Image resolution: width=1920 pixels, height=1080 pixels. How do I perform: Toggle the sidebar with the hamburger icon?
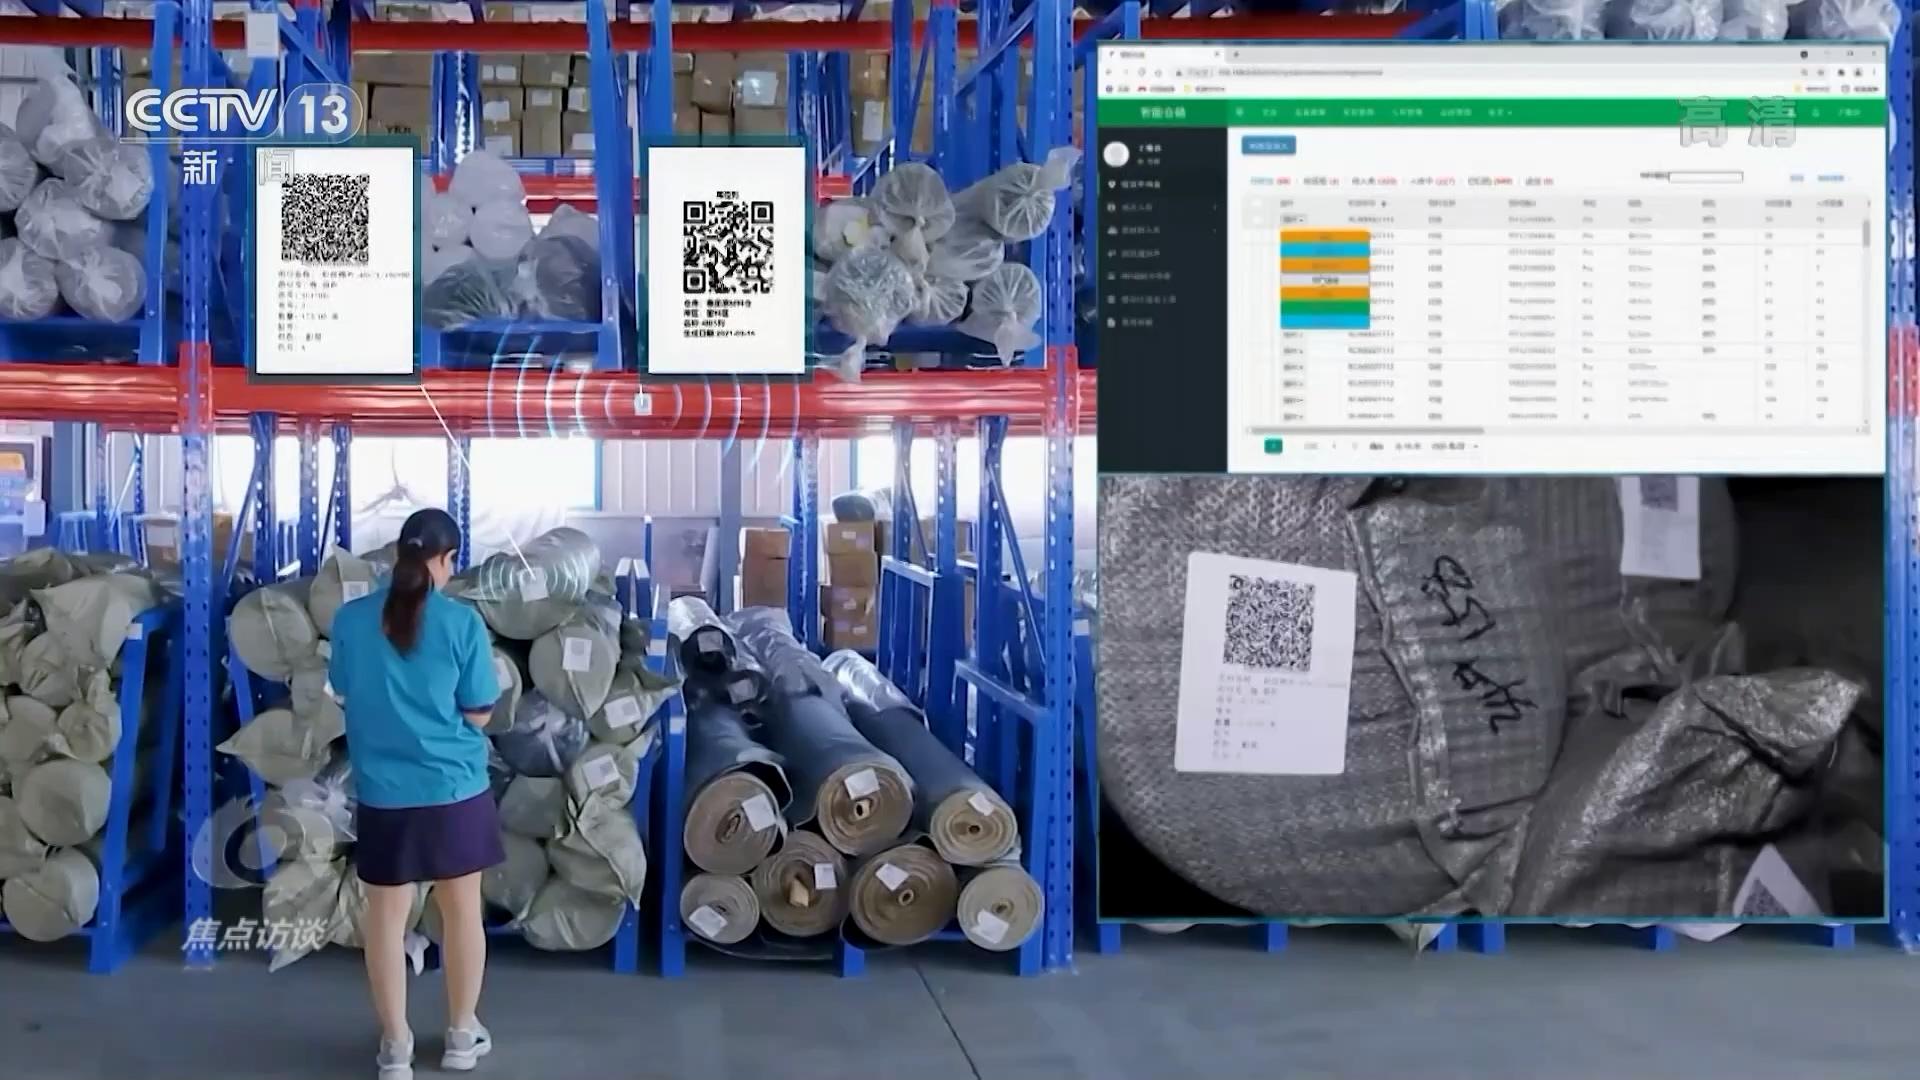coord(1240,112)
